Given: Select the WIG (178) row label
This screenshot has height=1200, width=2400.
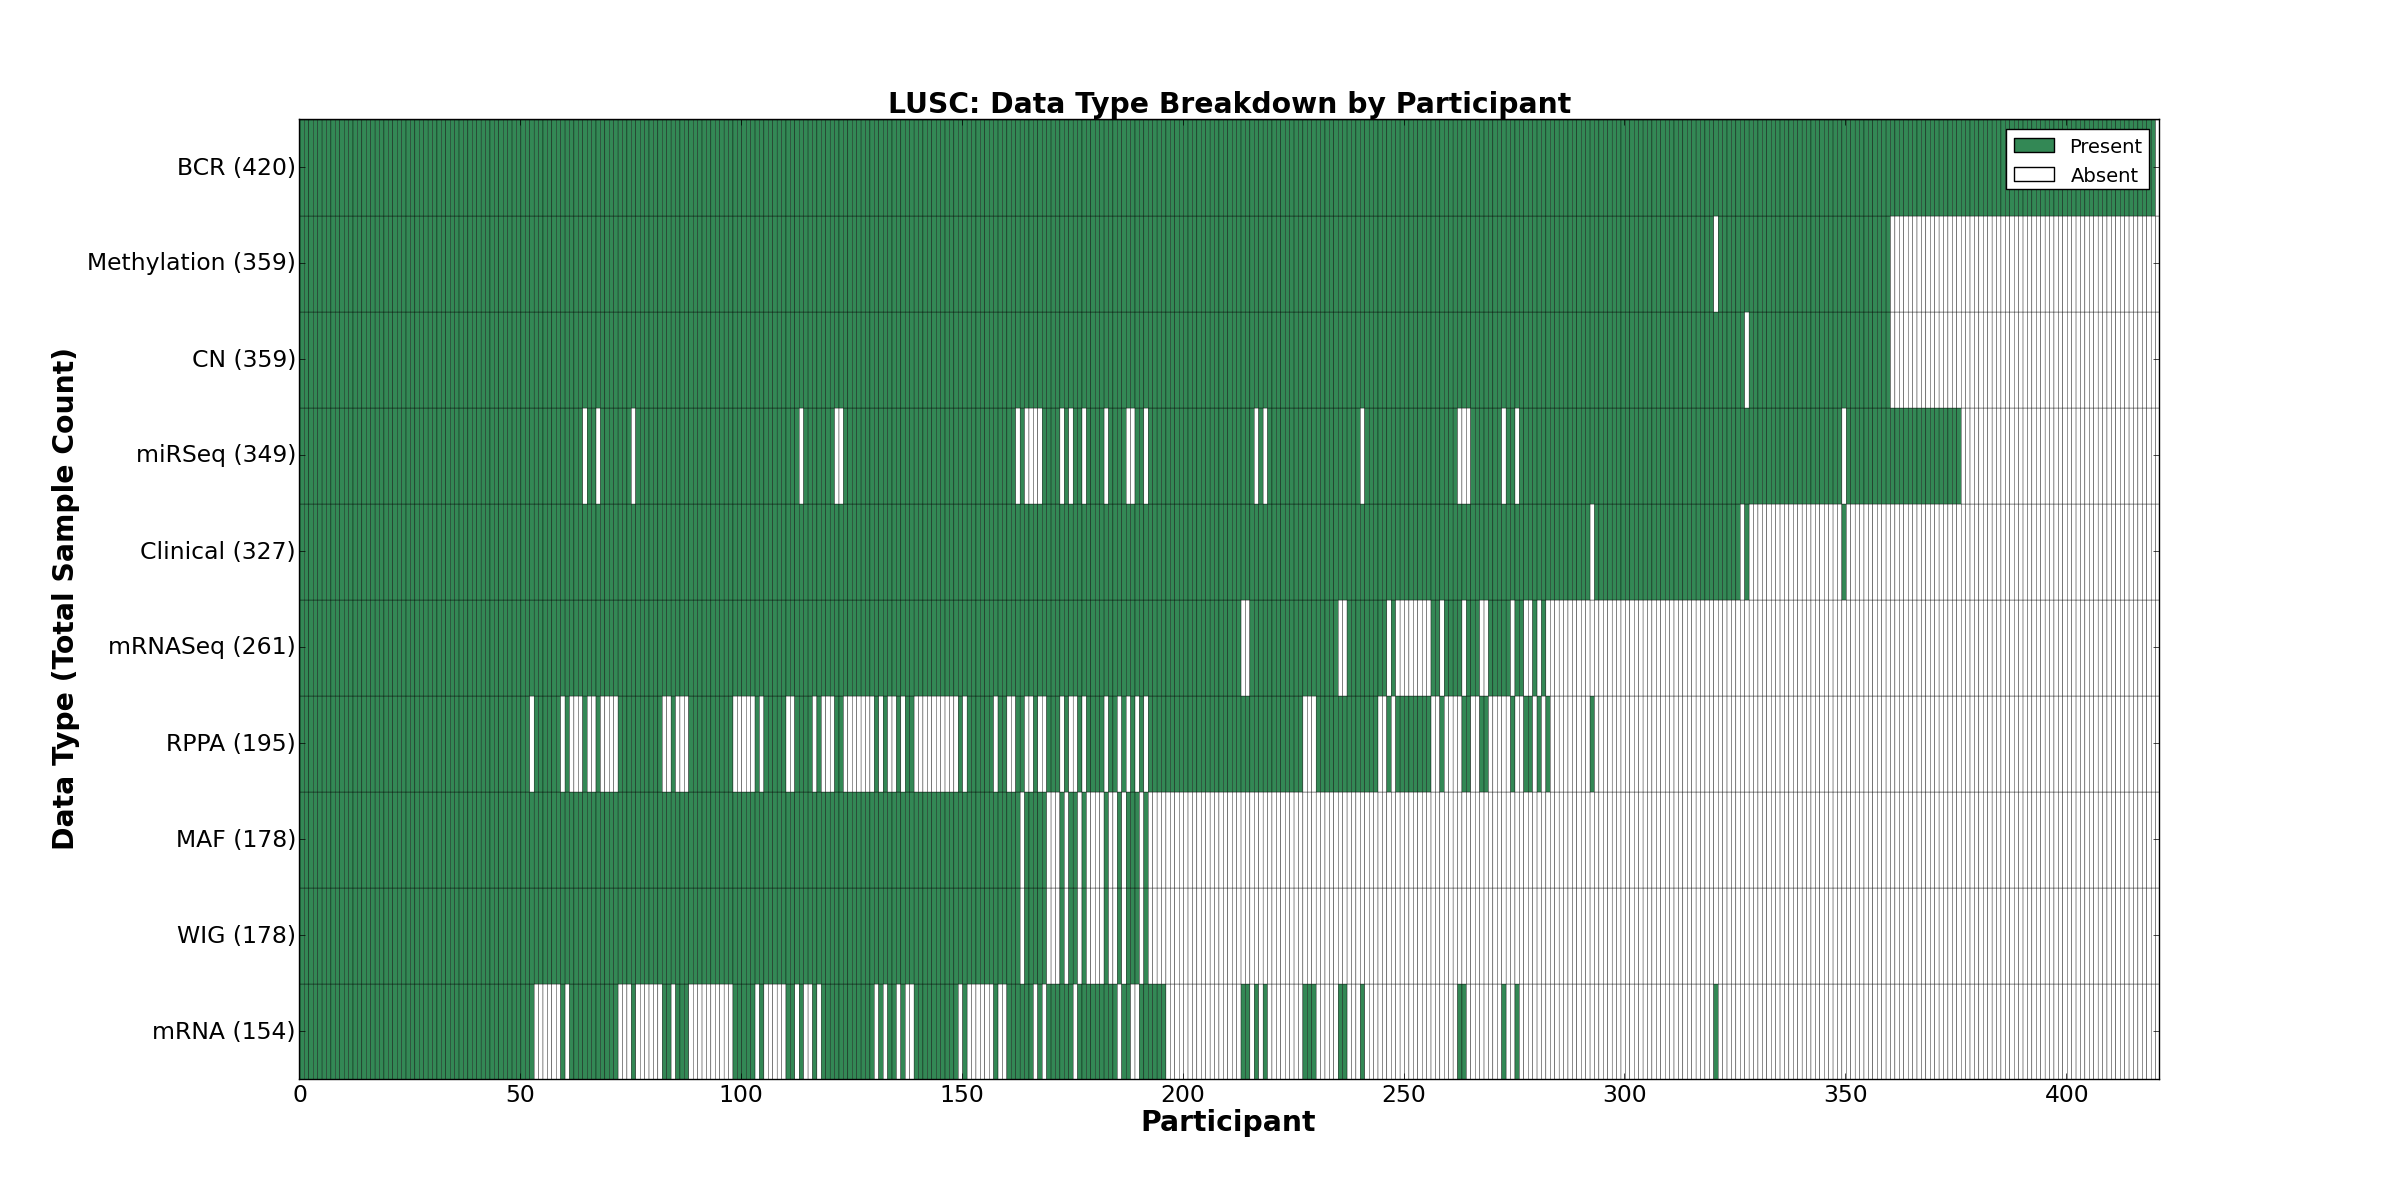Looking at the screenshot, I should click(x=236, y=935).
